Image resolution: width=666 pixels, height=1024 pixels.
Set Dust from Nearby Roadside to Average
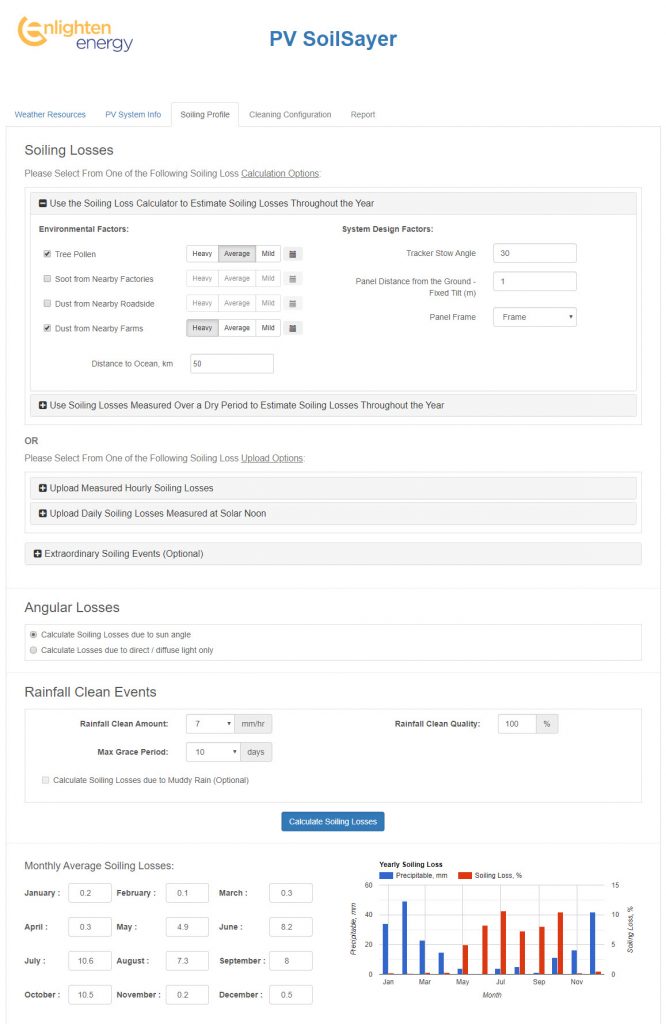(x=237, y=304)
